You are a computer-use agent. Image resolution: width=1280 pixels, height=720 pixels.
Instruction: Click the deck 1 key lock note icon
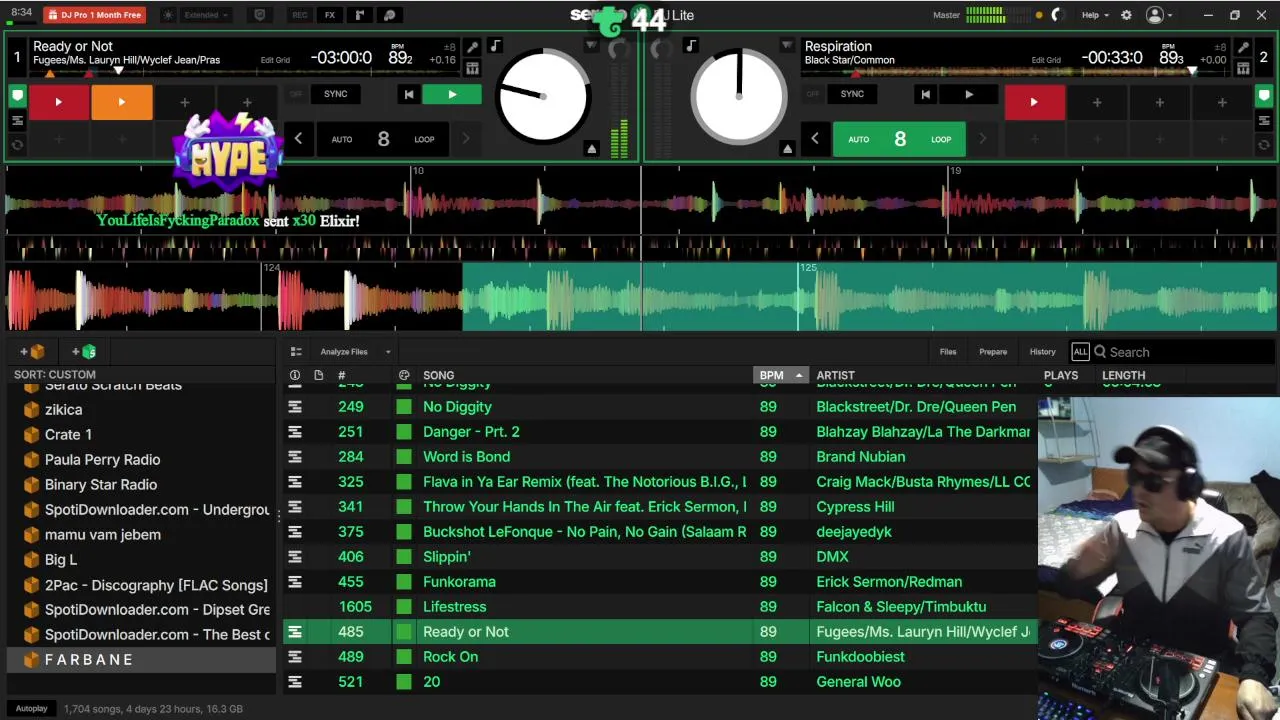[495, 46]
